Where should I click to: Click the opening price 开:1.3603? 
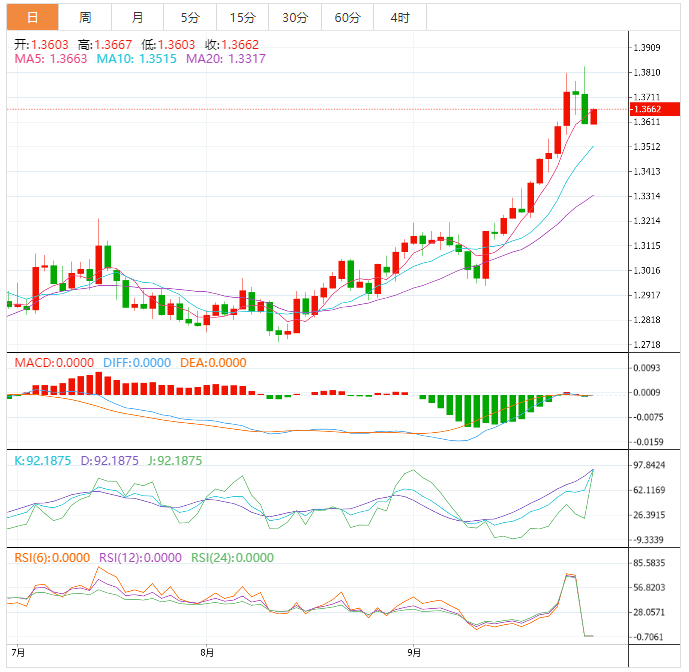click(41, 45)
